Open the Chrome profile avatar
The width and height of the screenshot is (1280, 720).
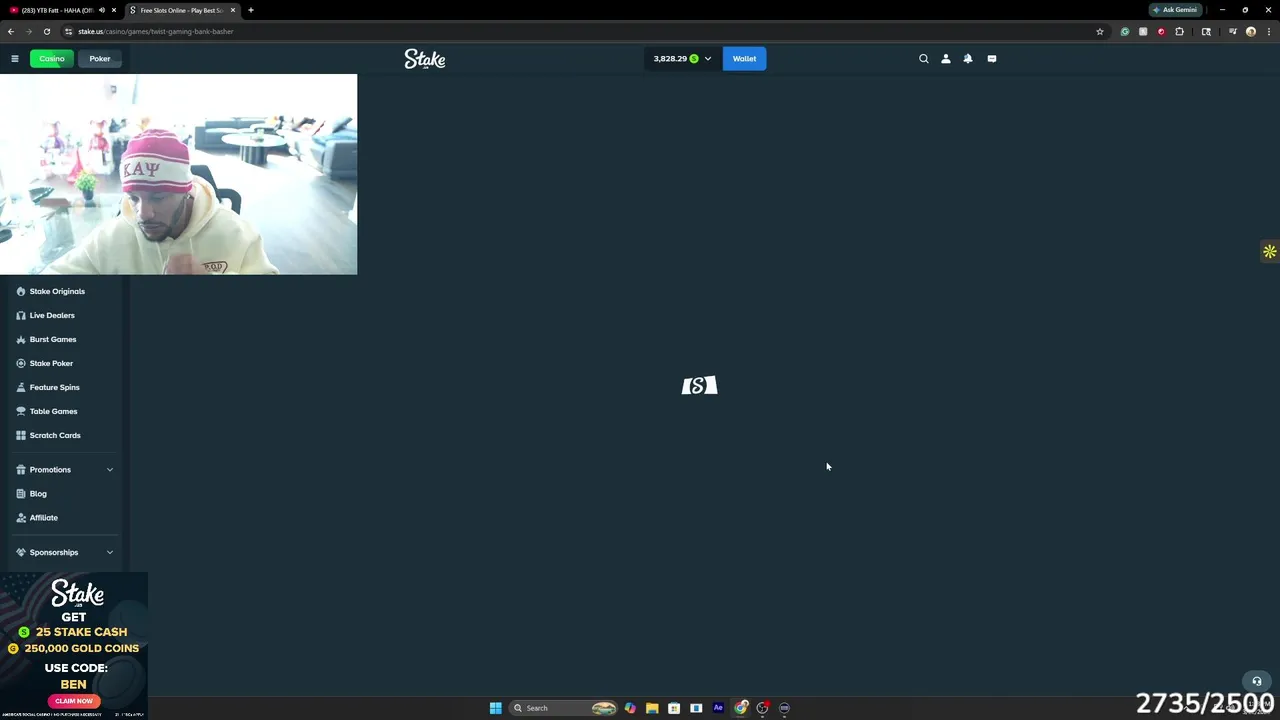[1251, 31]
